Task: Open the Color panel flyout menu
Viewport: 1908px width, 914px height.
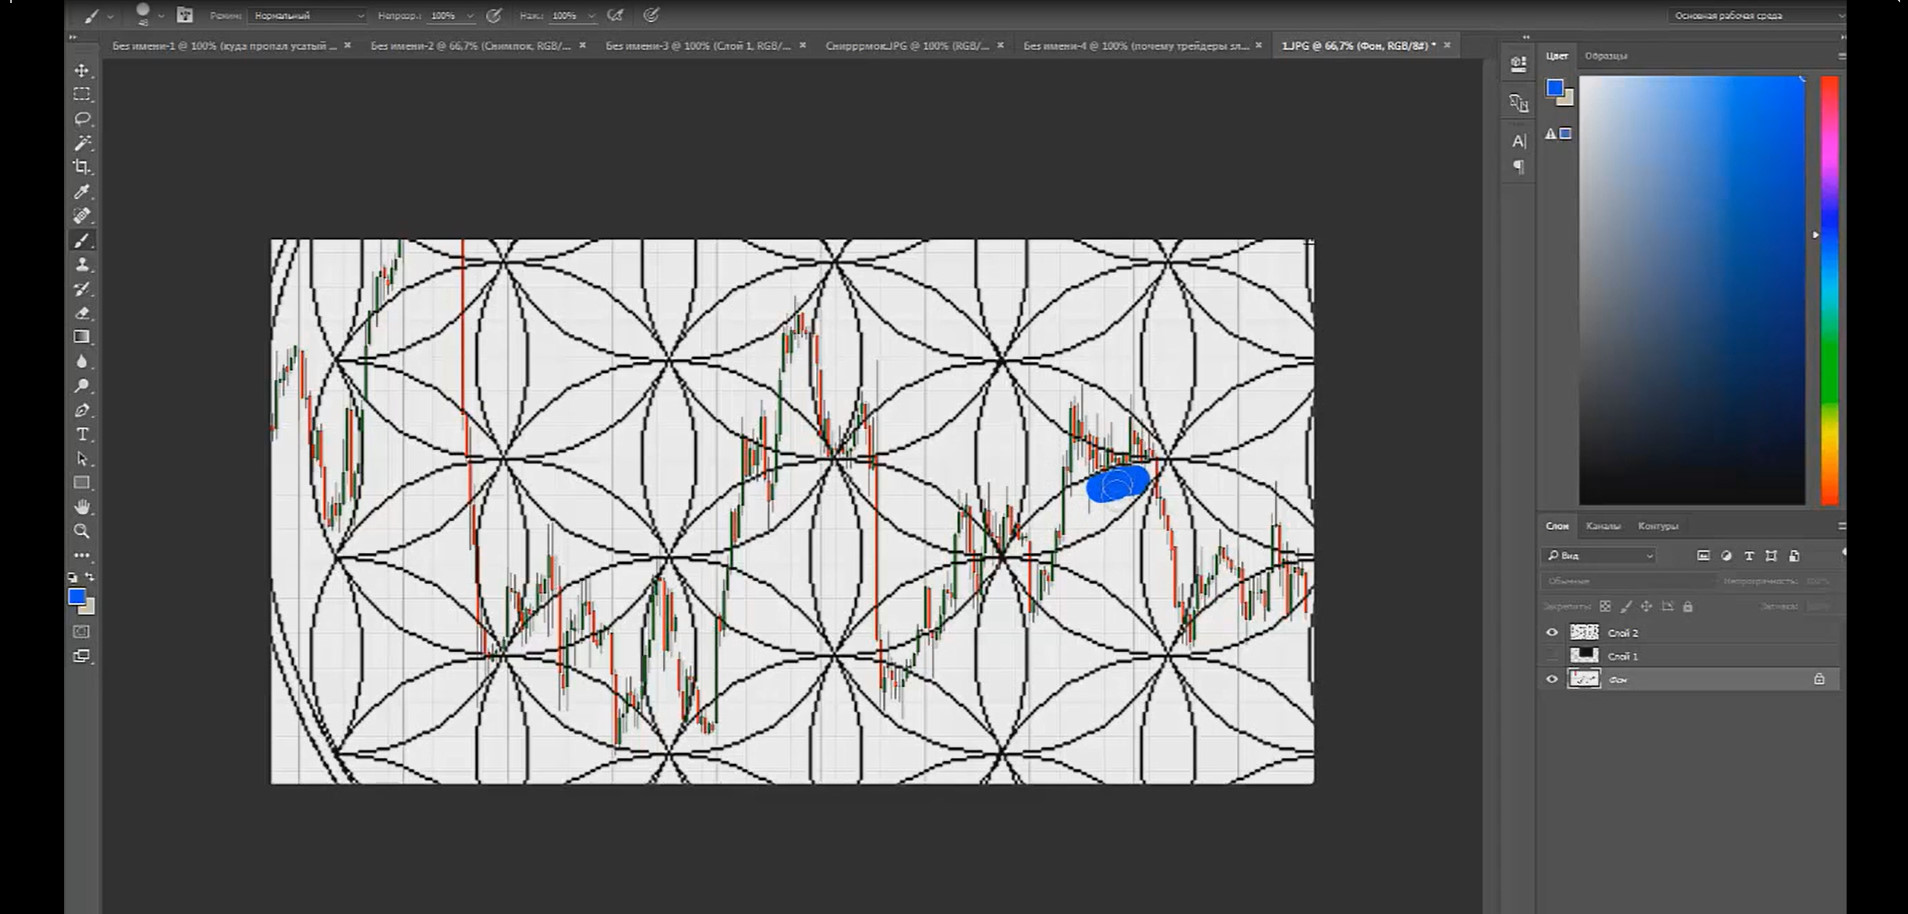Action: 1840,56
